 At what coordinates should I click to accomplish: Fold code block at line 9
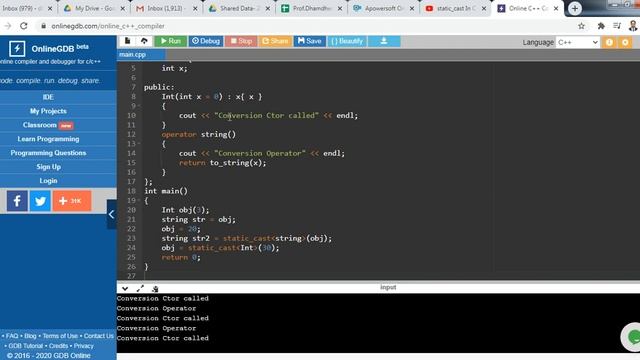(139, 106)
